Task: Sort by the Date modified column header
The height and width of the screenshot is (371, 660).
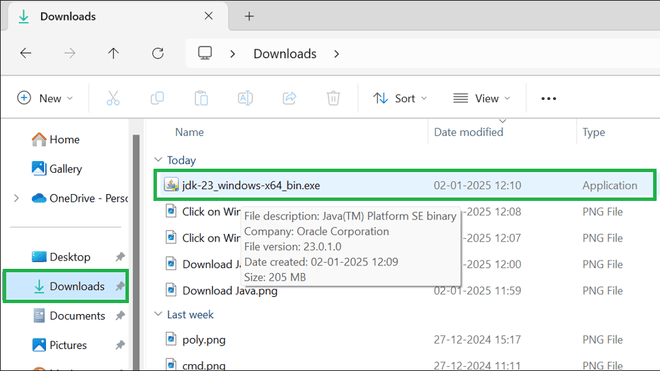Action: [x=468, y=132]
